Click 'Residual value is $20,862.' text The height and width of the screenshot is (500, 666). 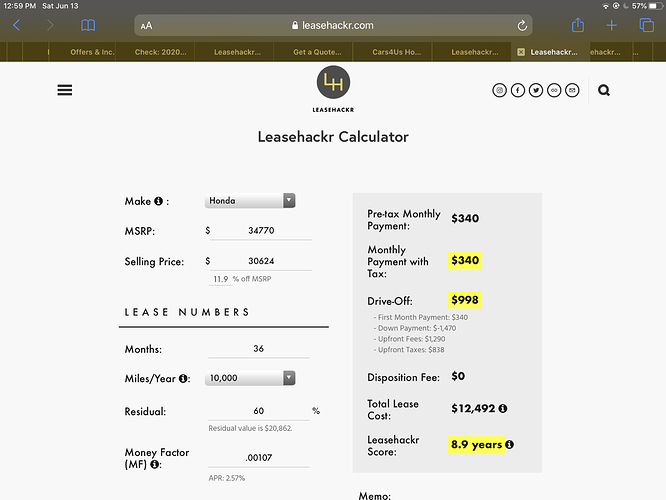[250, 428]
